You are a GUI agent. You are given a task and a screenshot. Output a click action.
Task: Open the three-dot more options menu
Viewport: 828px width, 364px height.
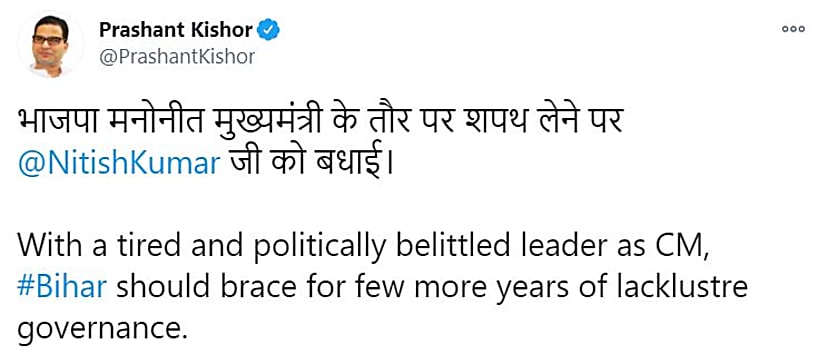[x=793, y=30]
